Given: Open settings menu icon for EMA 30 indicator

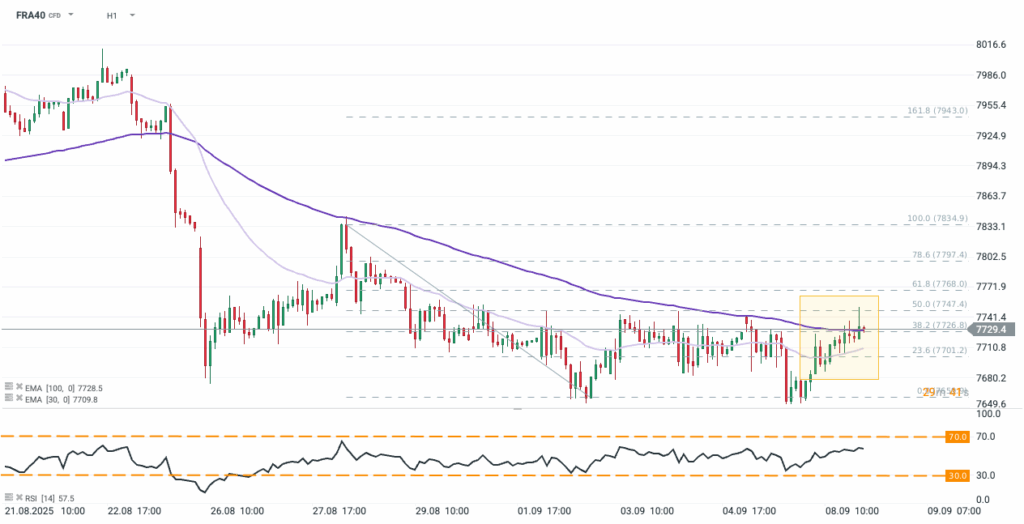Looking at the screenshot, I should point(7,398).
